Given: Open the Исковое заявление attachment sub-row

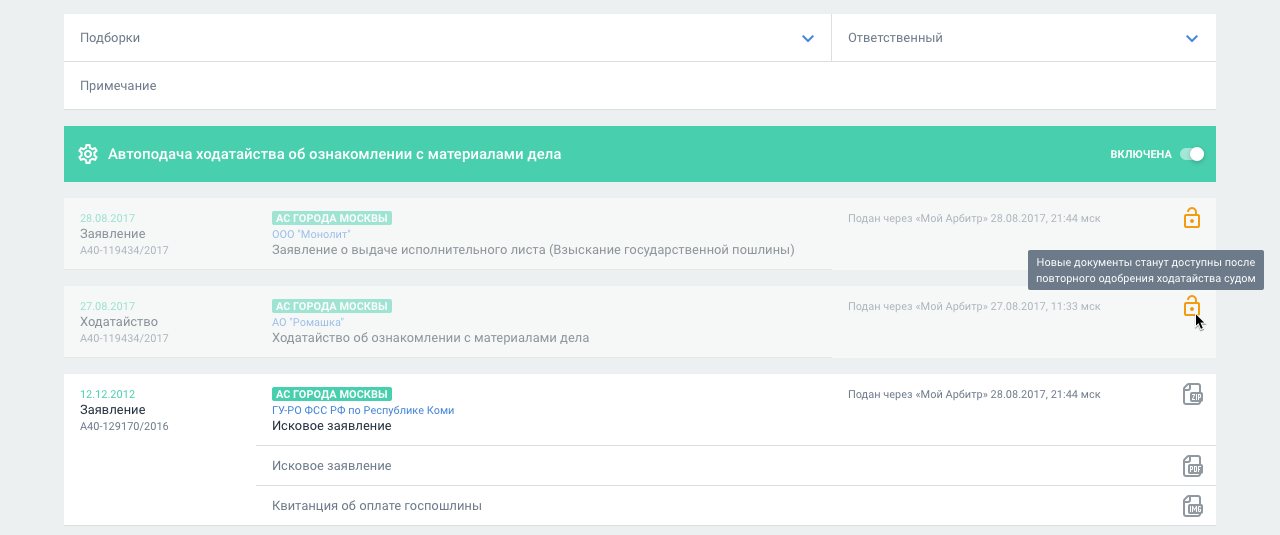Looking at the screenshot, I should pyautogui.click(x=332, y=466).
